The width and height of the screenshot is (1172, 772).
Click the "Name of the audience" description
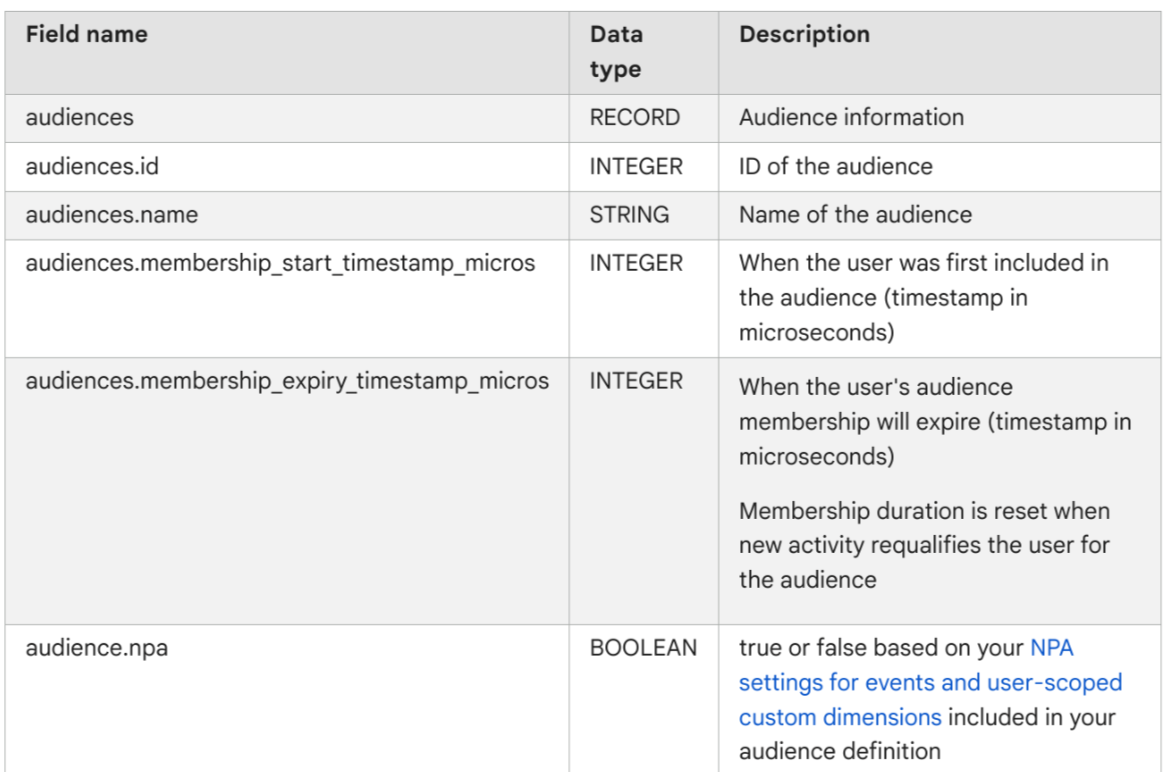point(855,214)
